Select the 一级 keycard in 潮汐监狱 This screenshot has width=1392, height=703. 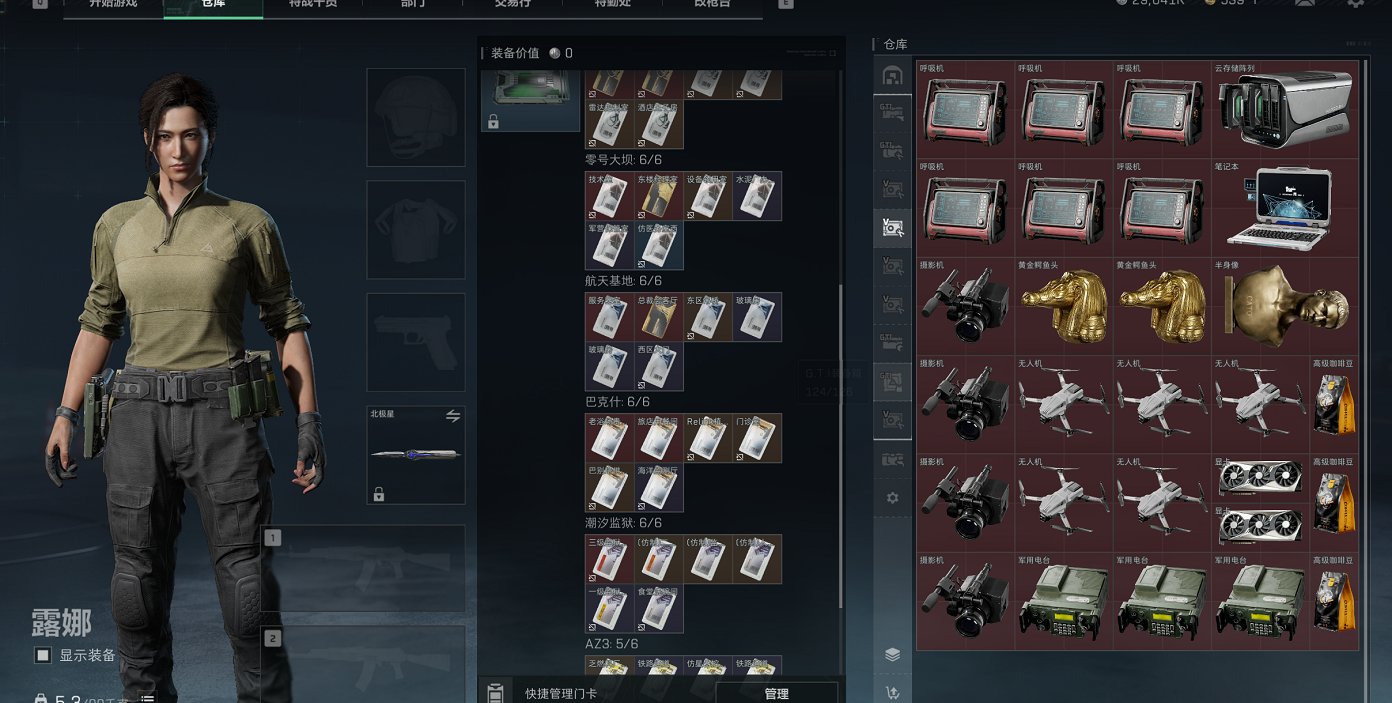pos(610,608)
